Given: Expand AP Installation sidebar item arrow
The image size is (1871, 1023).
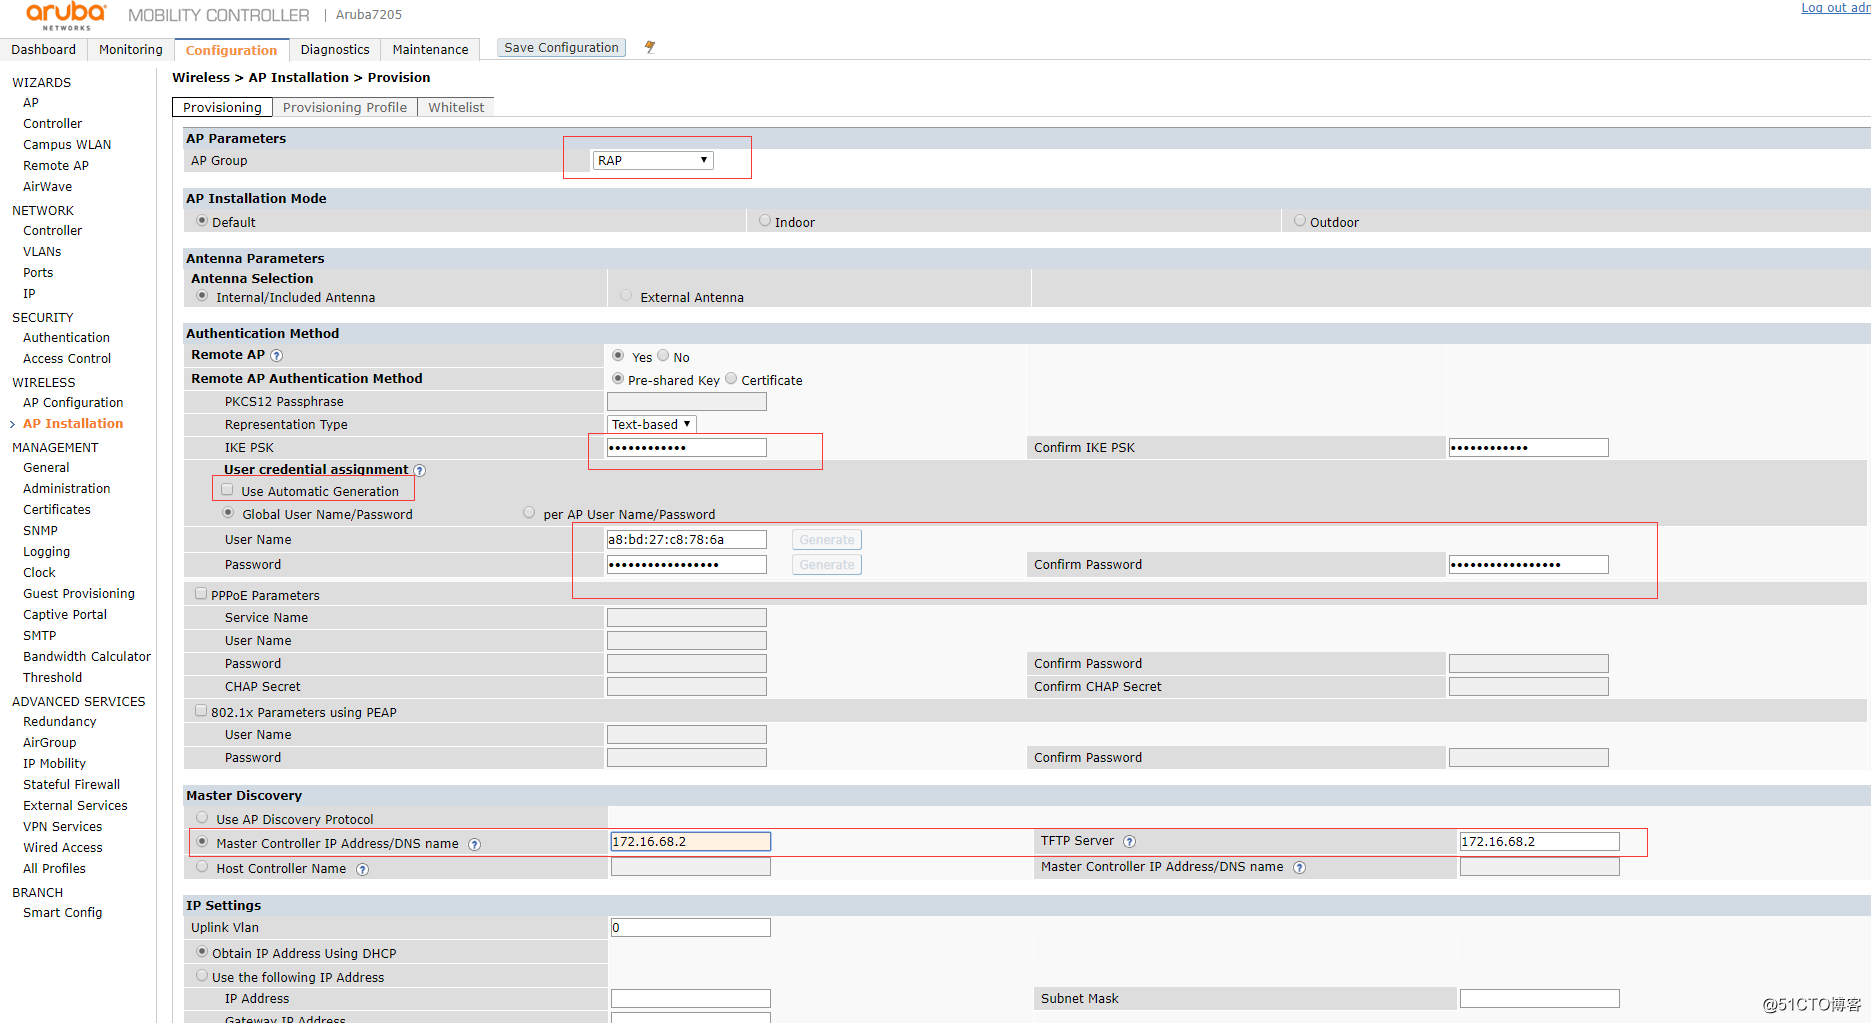Looking at the screenshot, I should click(x=12, y=424).
